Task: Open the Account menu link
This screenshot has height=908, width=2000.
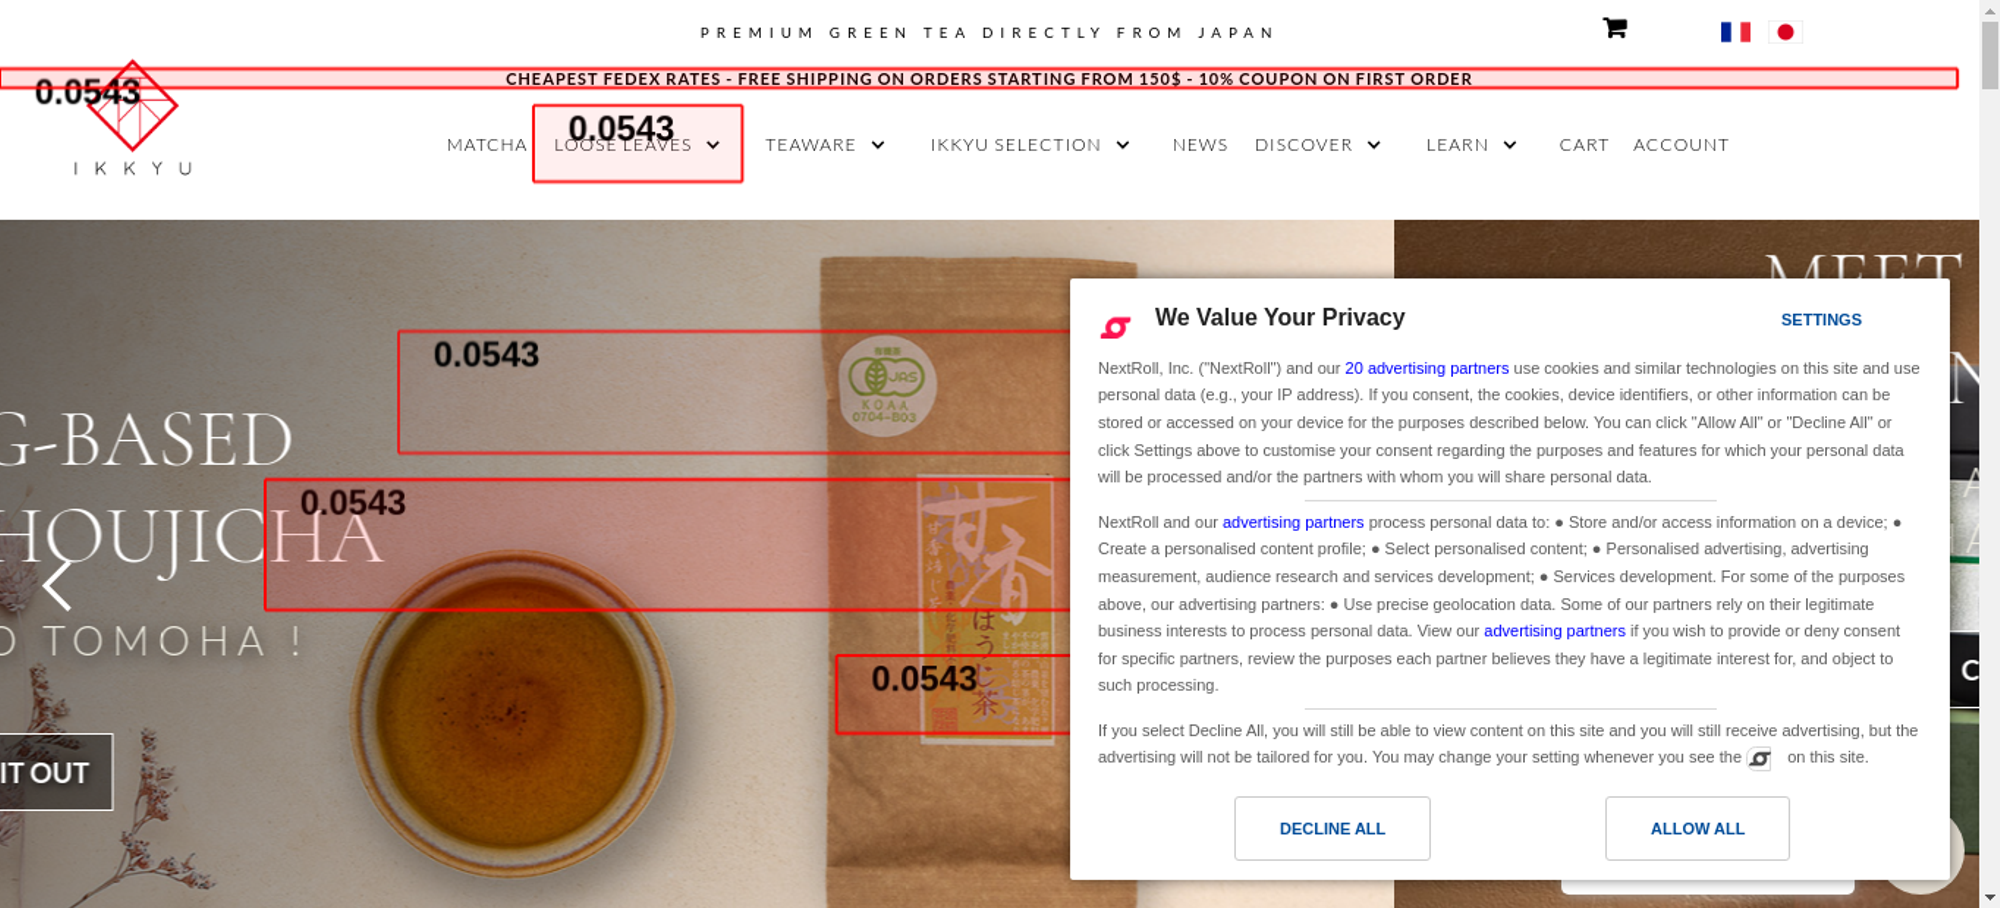Action: [x=1681, y=145]
